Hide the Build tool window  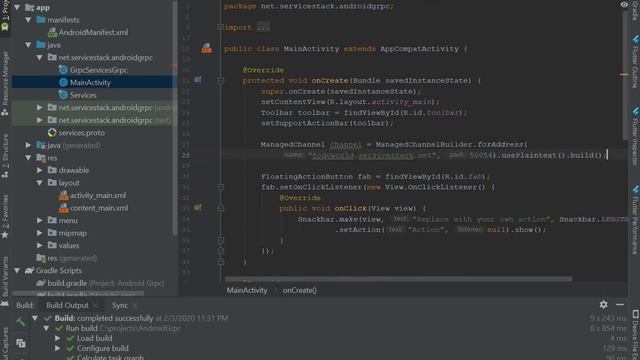(x=620, y=304)
